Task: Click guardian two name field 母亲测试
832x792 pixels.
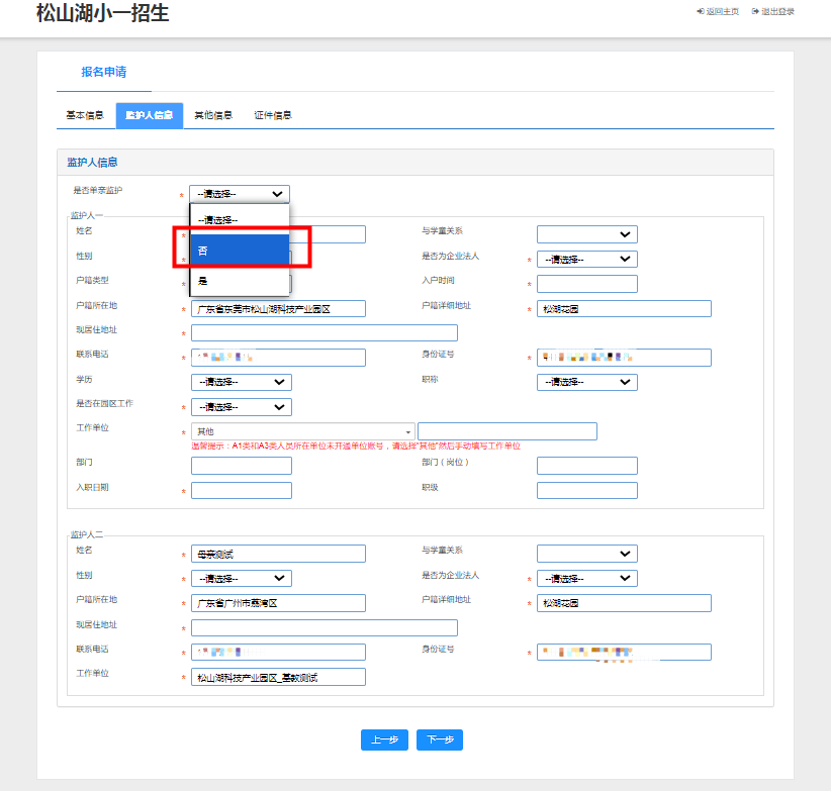Action: point(278,554)
